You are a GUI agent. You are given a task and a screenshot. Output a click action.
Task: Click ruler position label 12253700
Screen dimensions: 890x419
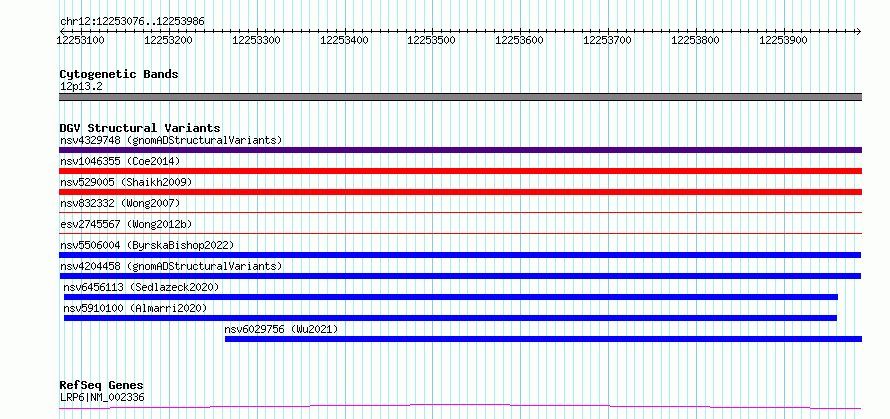click(x=607, y=40)
